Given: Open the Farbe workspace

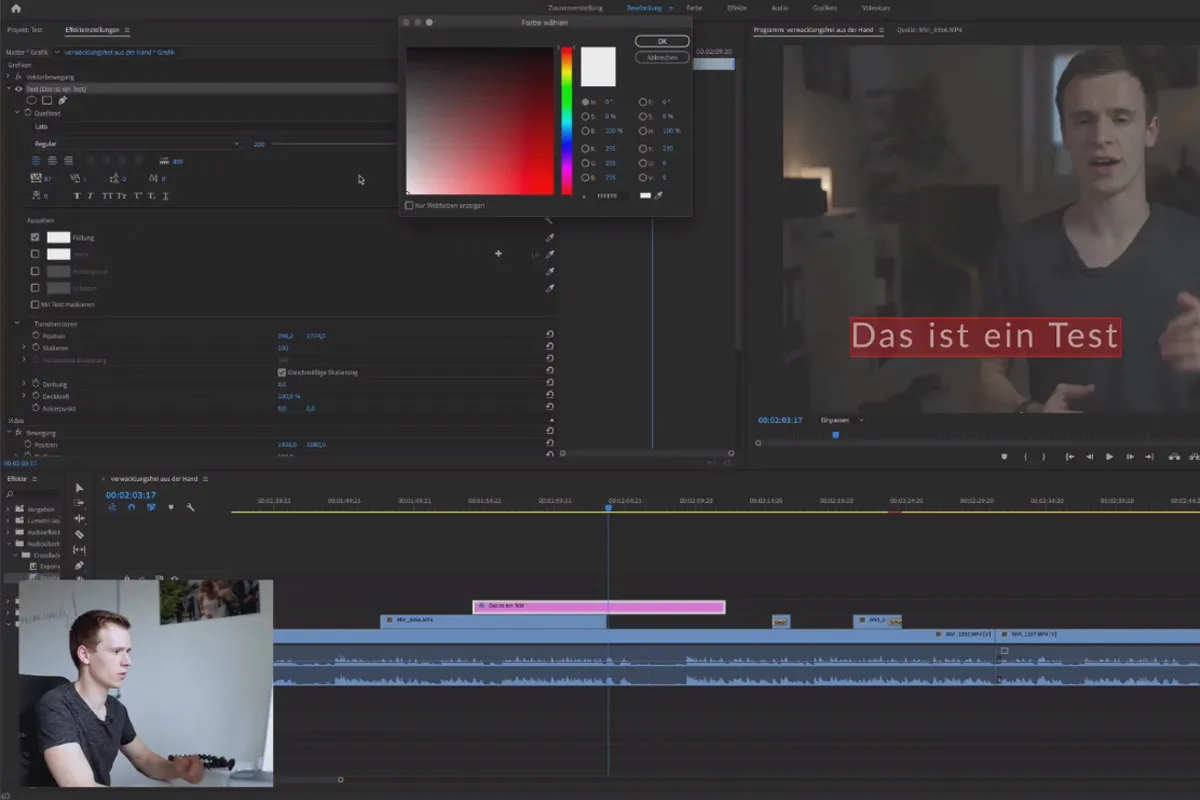Looking at the screenshot, I should (694, 7).
